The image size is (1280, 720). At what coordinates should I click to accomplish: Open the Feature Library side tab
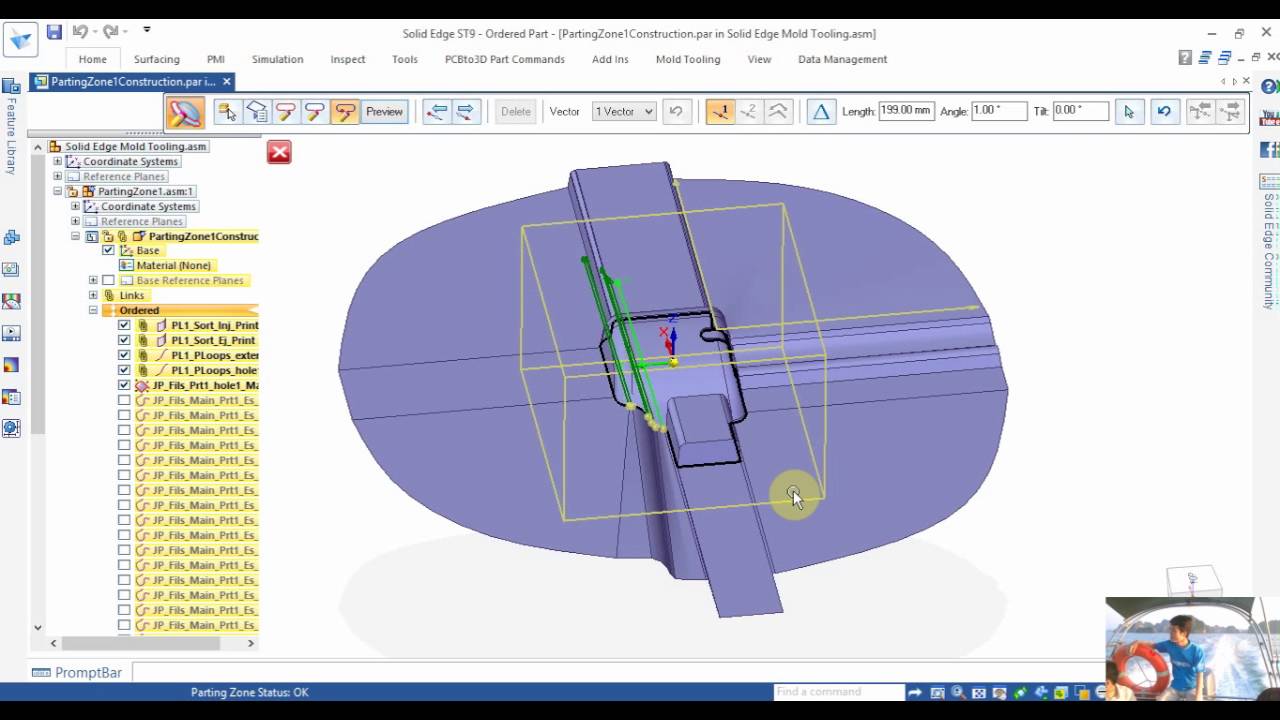point(11,127)
